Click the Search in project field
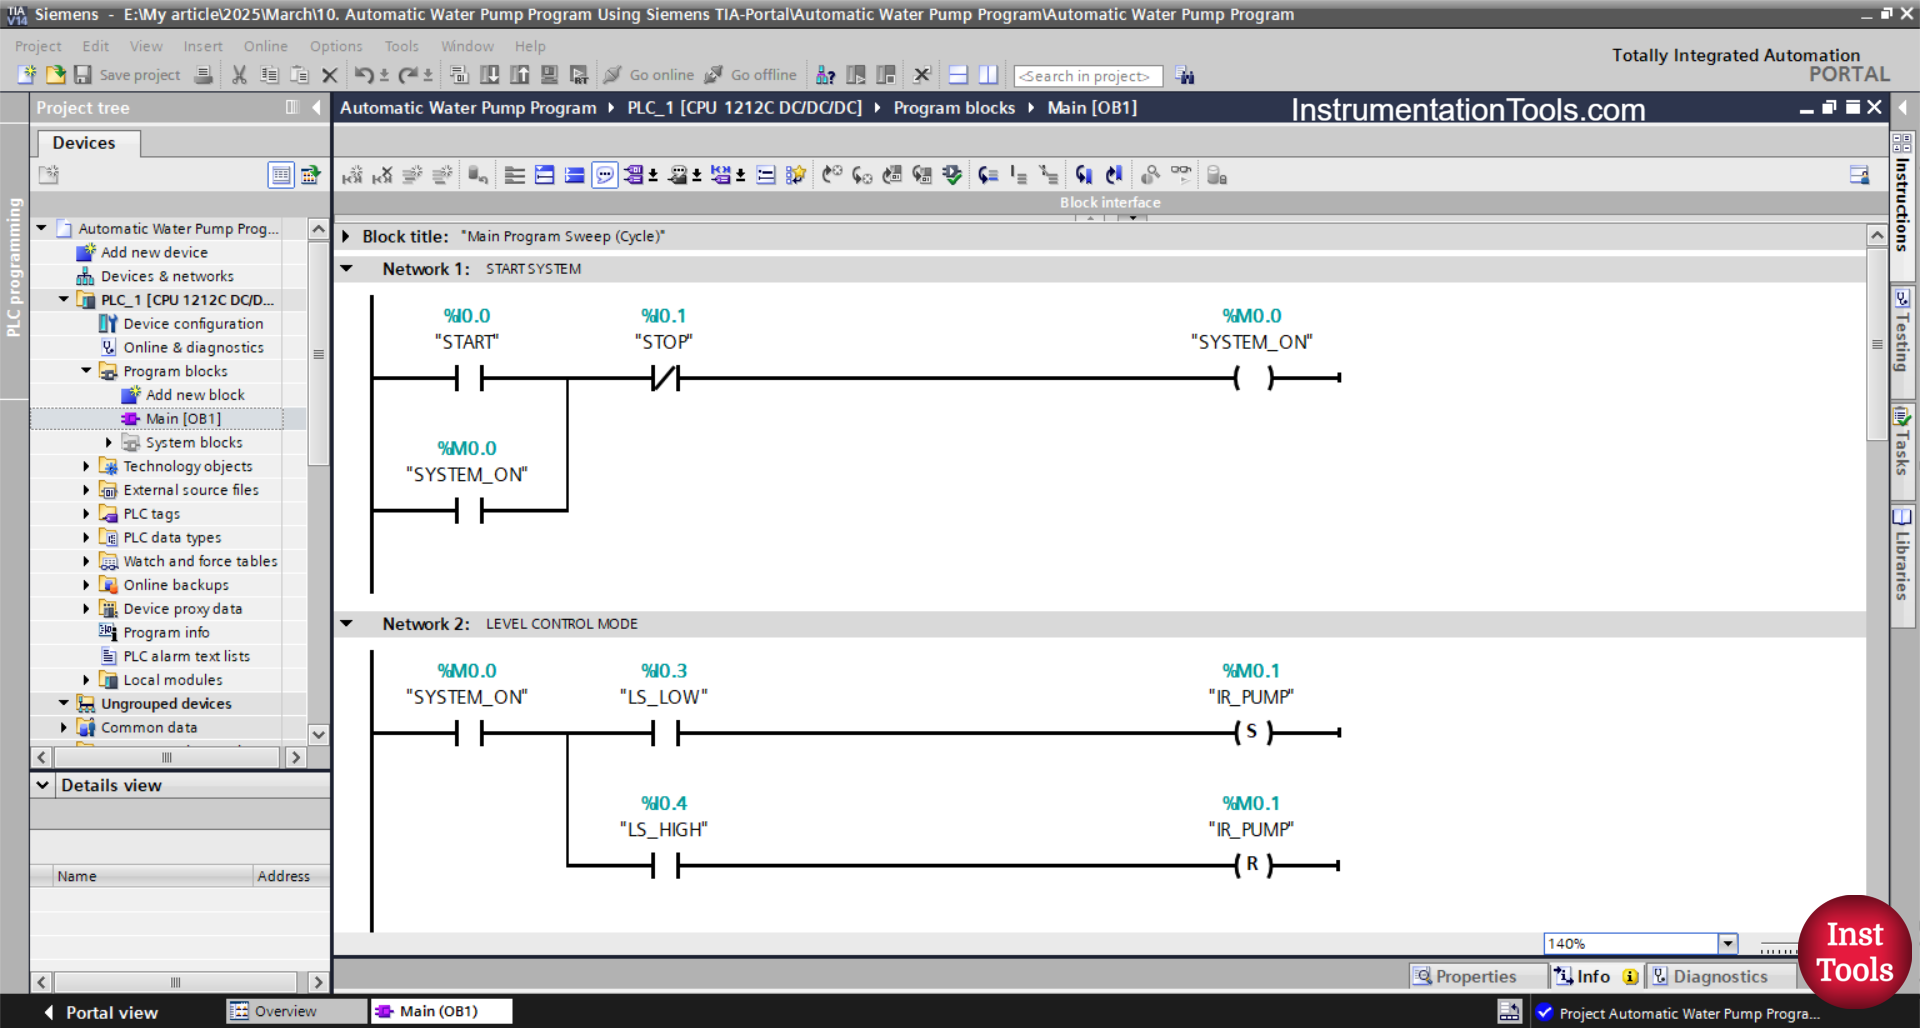Screen dimensions: 1920x1028 [x=1087, y=76]
